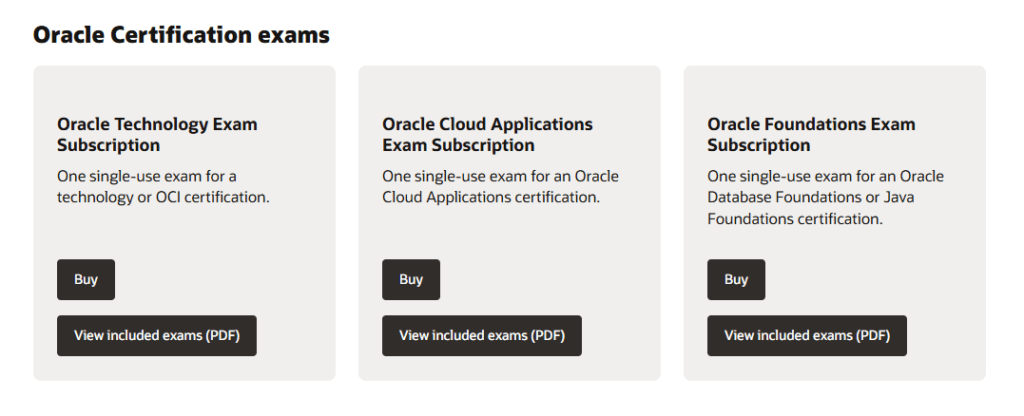View included exams PDF for Technology subscription
This screenshot has height=416, width=1024.
156,336
